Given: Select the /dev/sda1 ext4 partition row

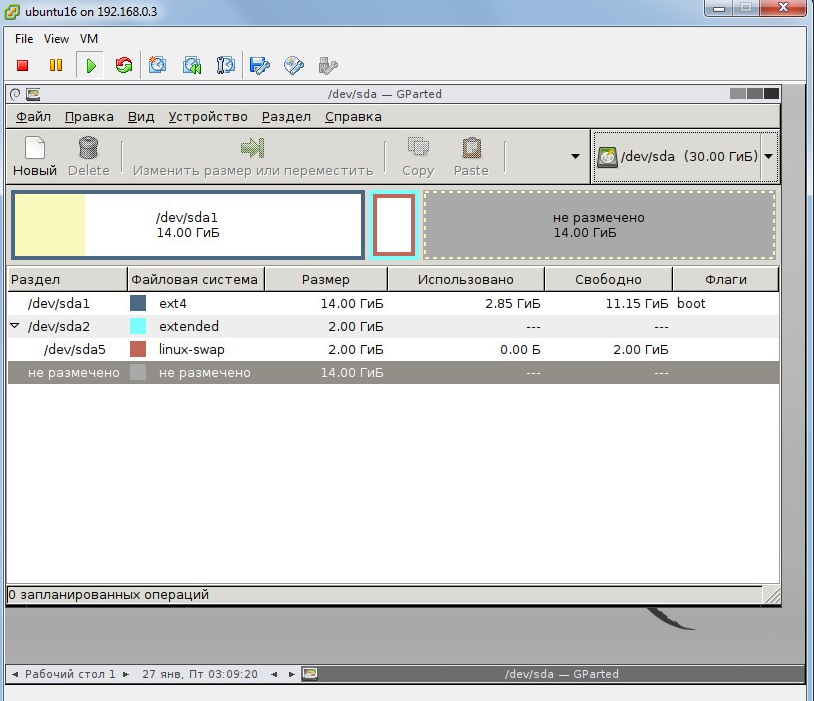Looking at the screenshot, I should [x=393, y=303].
